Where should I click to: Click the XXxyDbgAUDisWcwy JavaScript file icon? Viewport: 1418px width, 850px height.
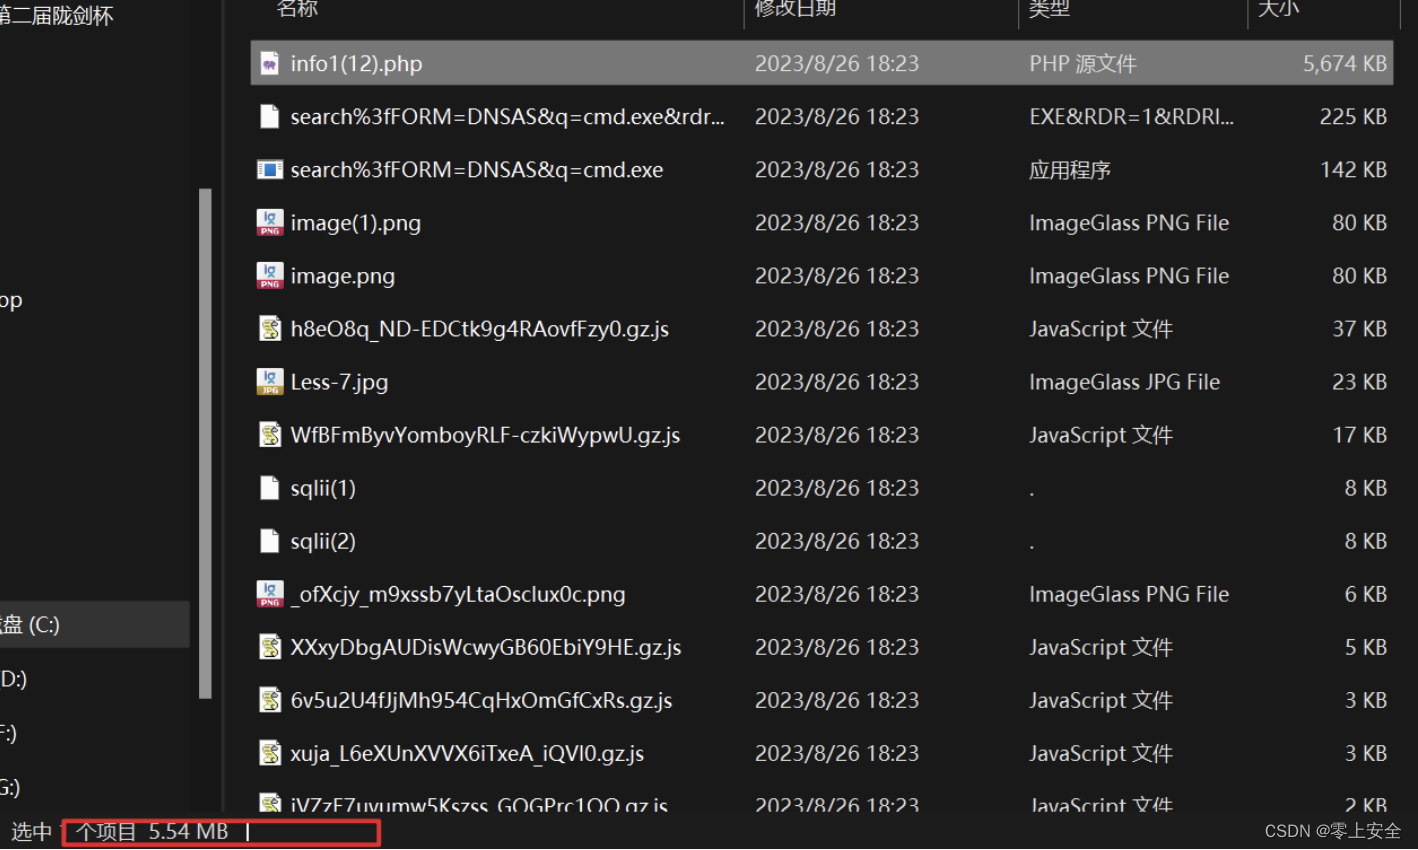coord(270,646)
